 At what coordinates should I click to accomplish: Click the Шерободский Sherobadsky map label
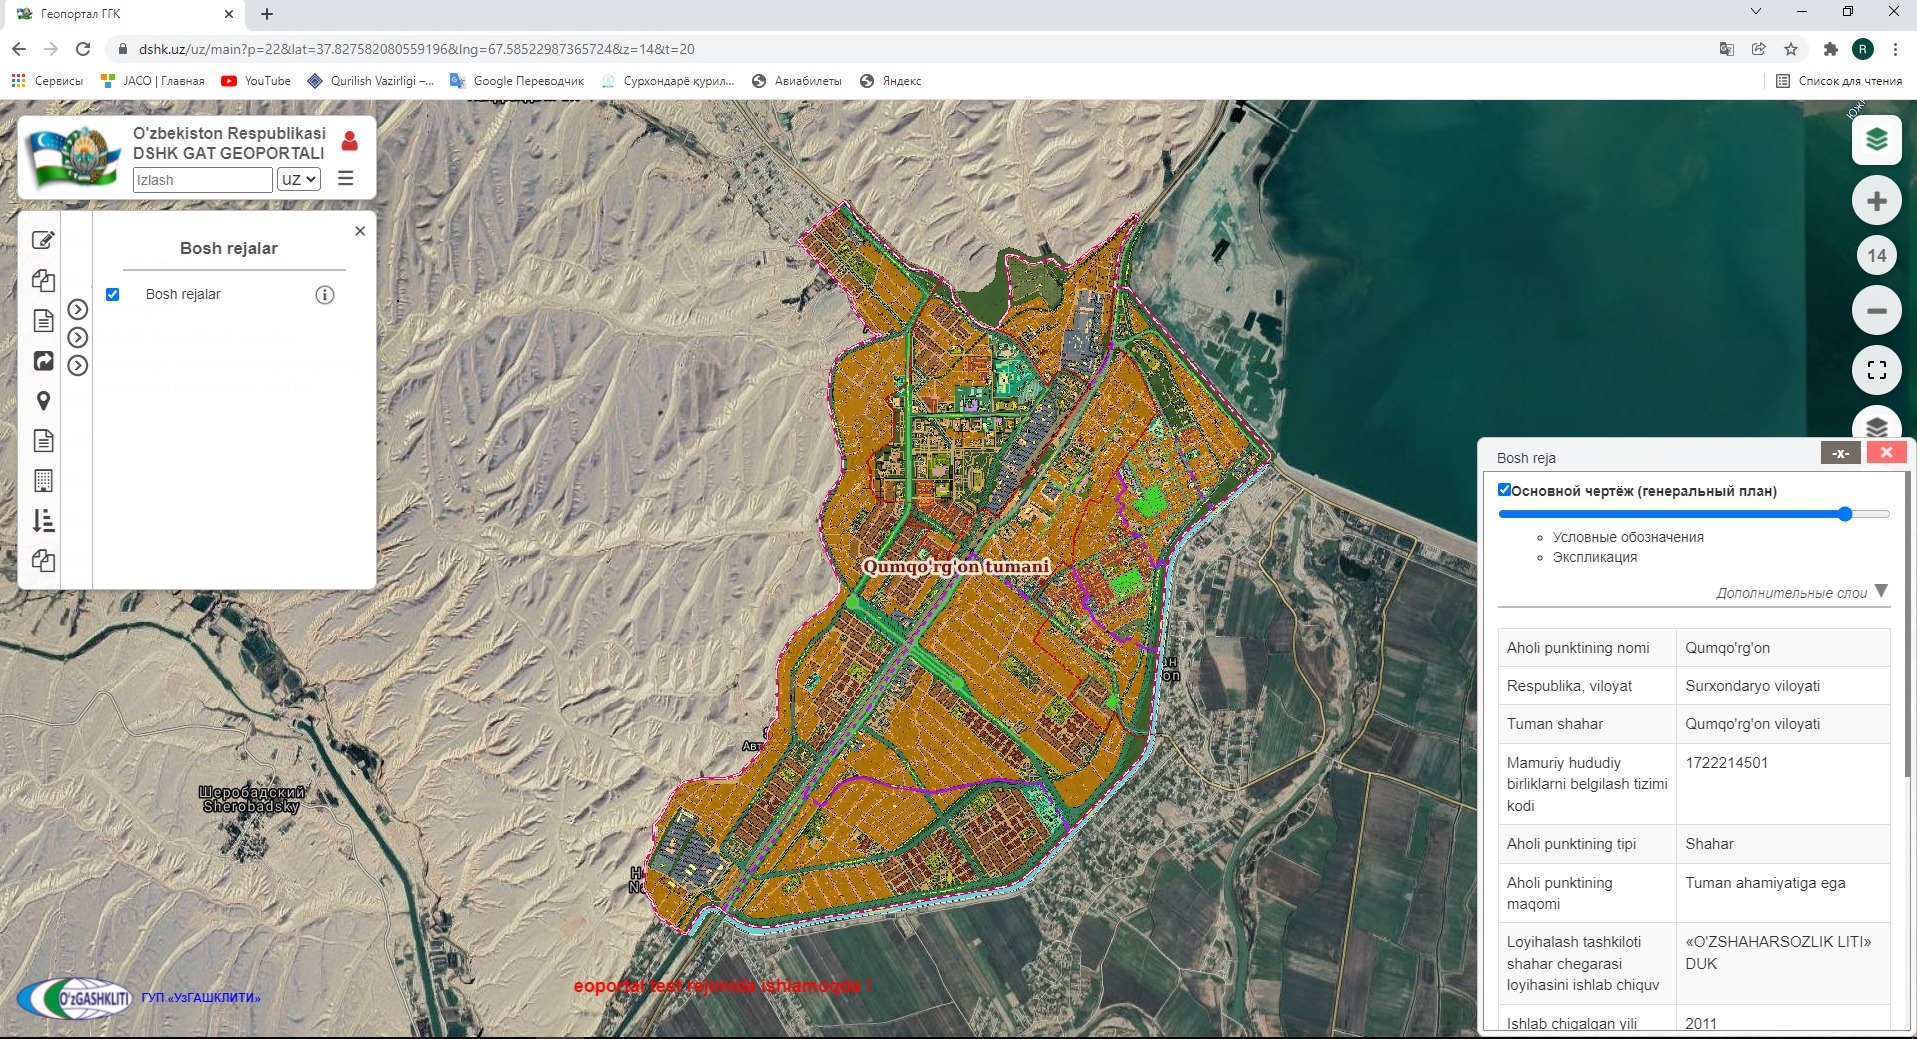(252, 799)
